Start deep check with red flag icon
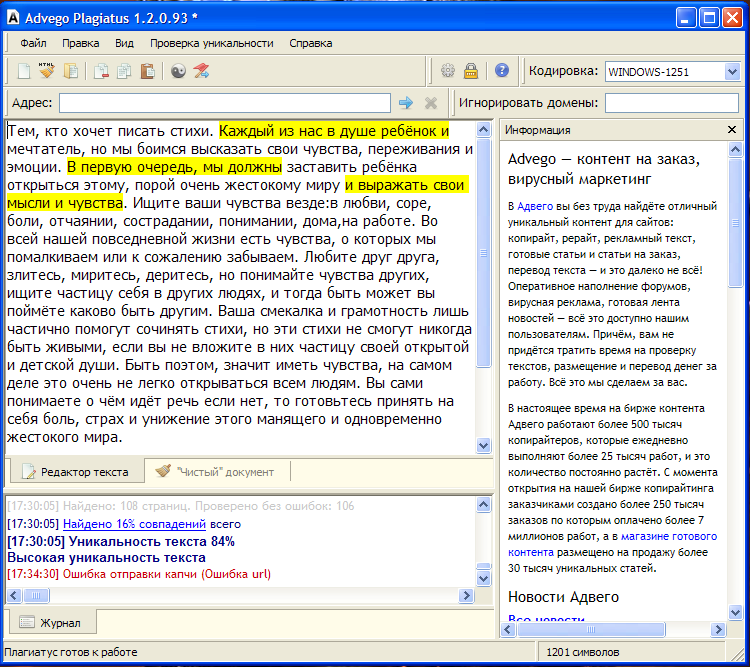The image size is (750, 667). coord(201,71)
